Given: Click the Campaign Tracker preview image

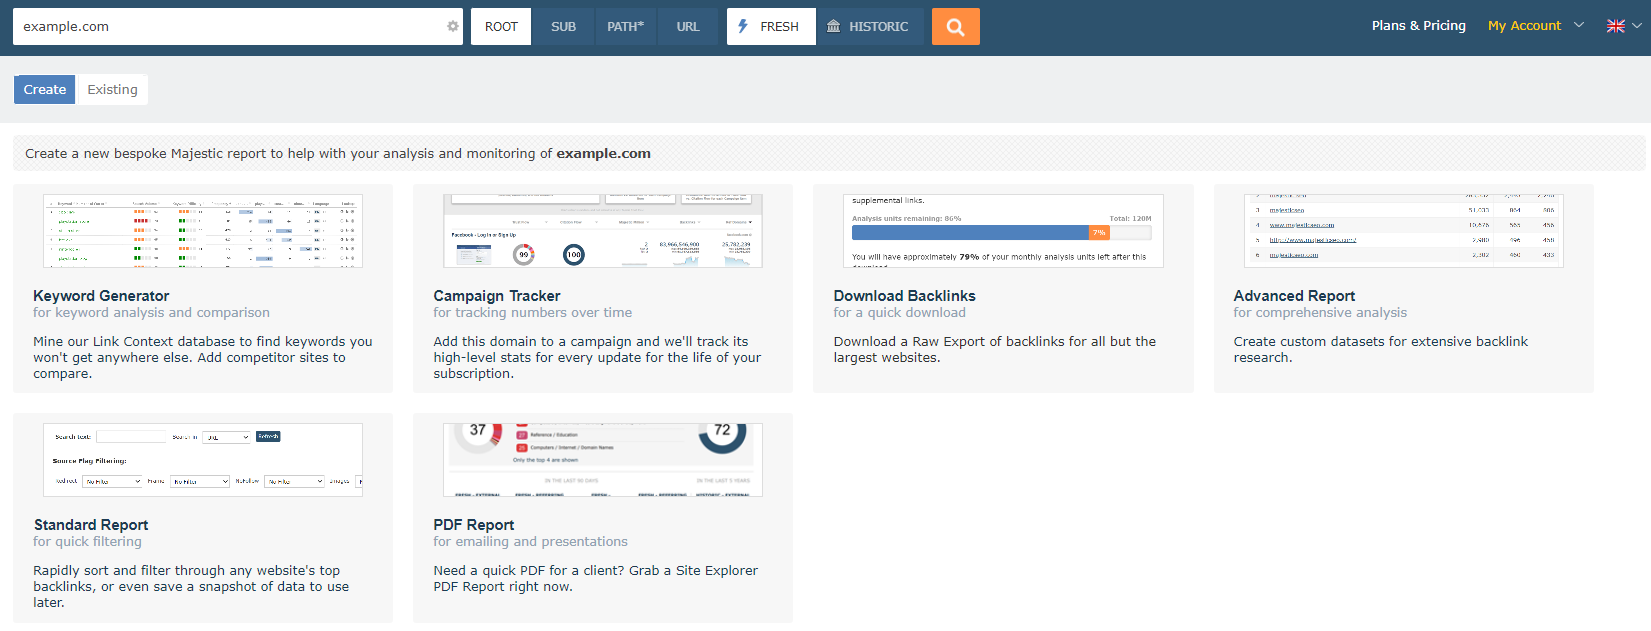Looking at the screenshot, I should coord(603,231).
